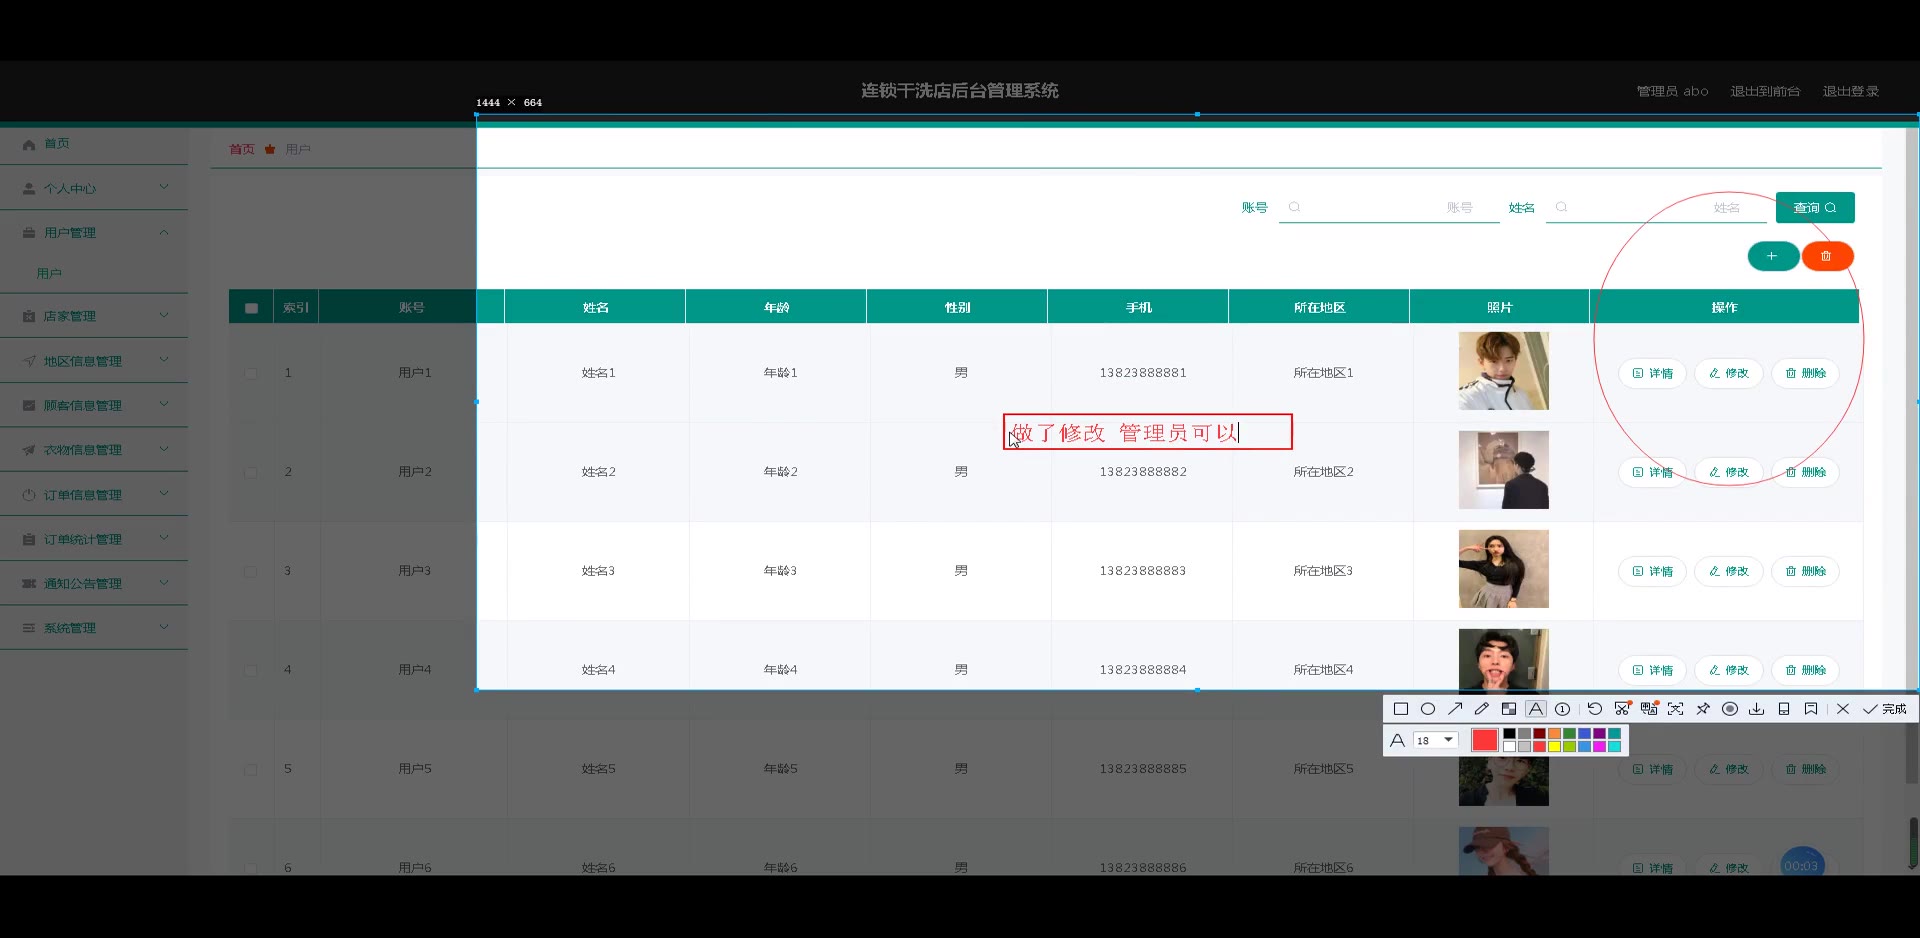Click the home icon beside 首页 in sidebar
1920x938 pixels.
point(29,144)
